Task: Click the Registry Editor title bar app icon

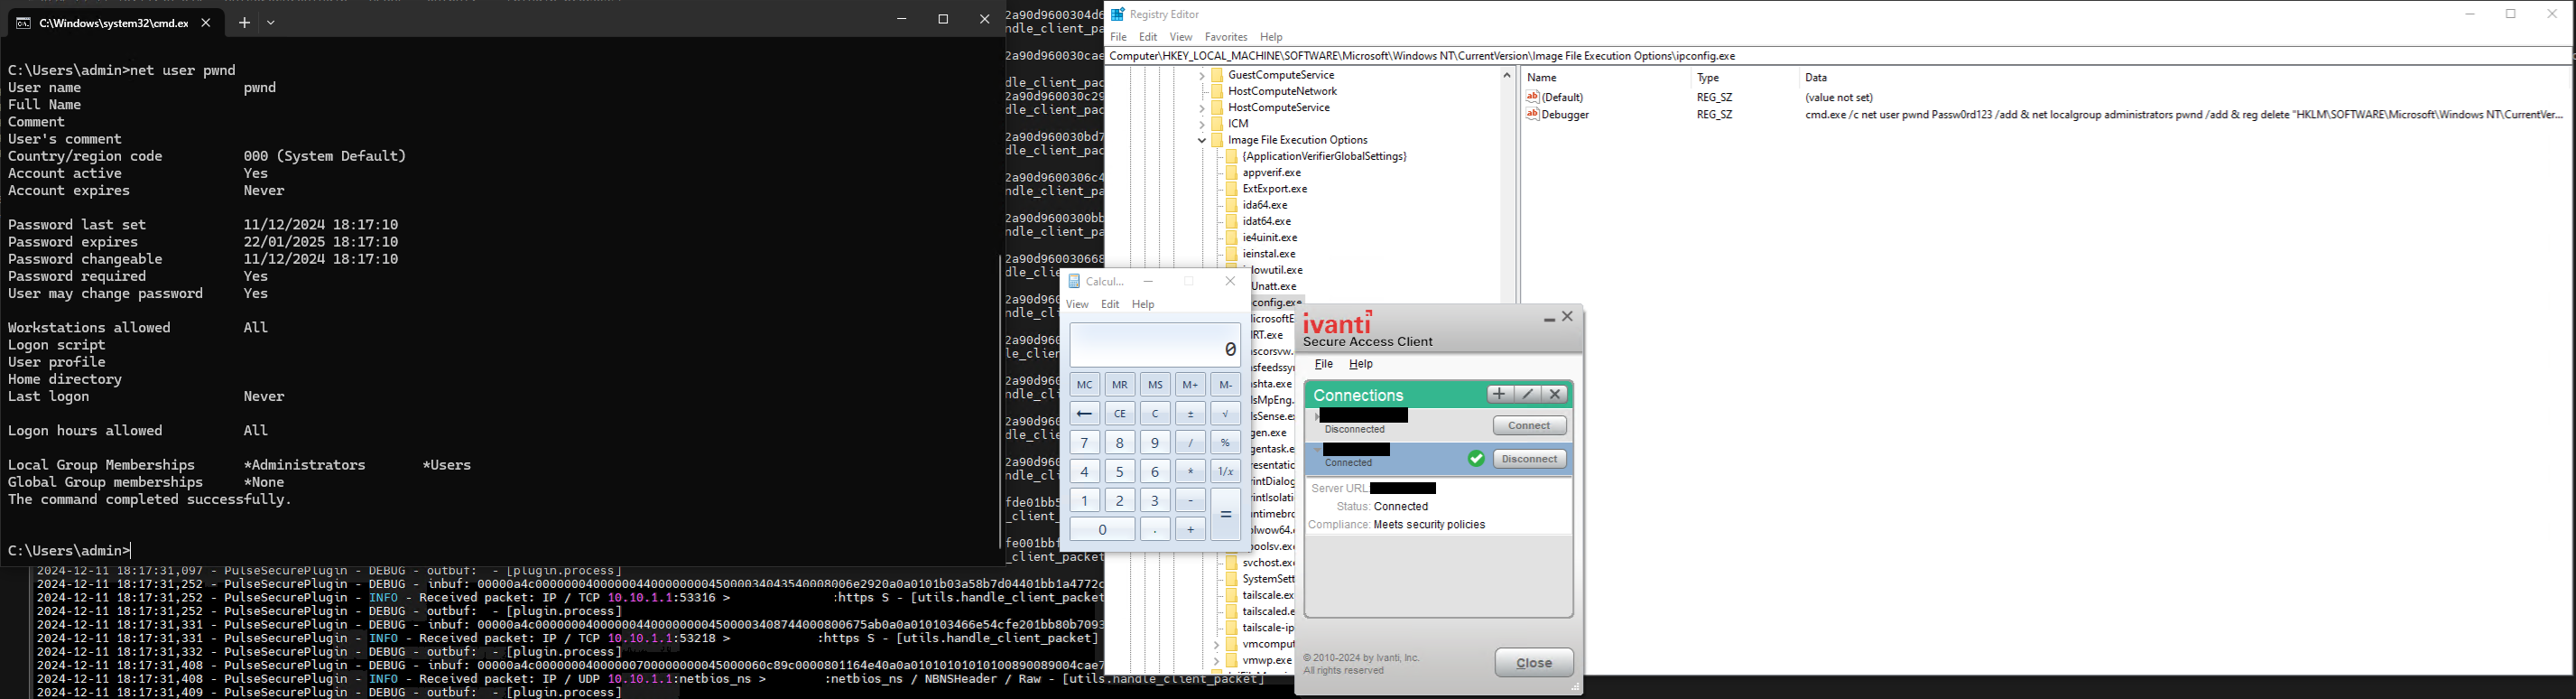Action: pyautogui.click(x=1117, y=14)
